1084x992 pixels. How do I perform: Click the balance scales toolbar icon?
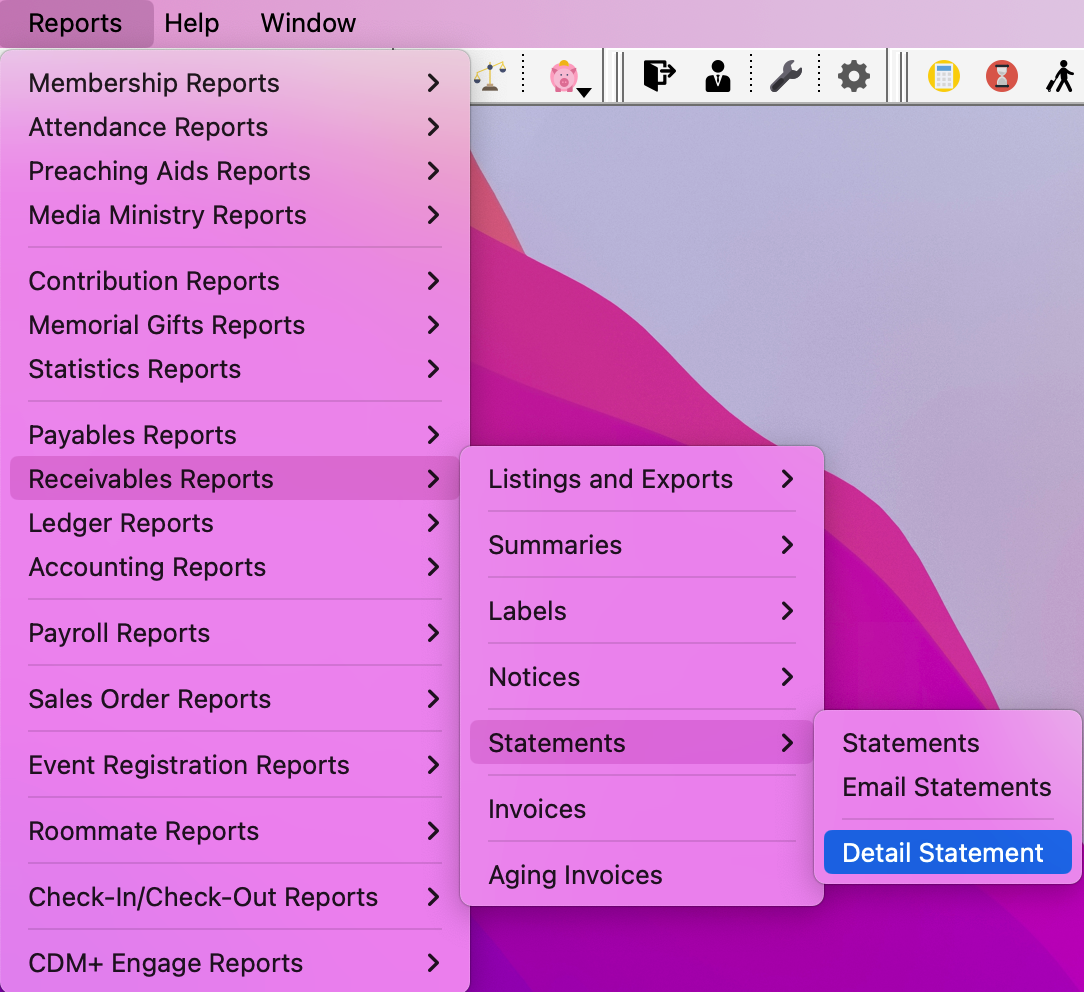(489, 76)
